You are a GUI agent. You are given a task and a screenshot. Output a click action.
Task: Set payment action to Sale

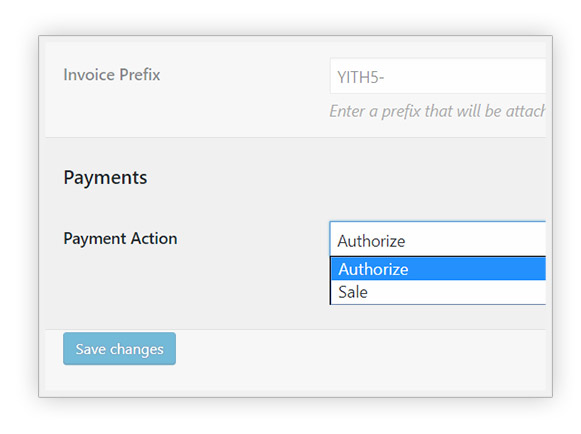click(438, 292)
